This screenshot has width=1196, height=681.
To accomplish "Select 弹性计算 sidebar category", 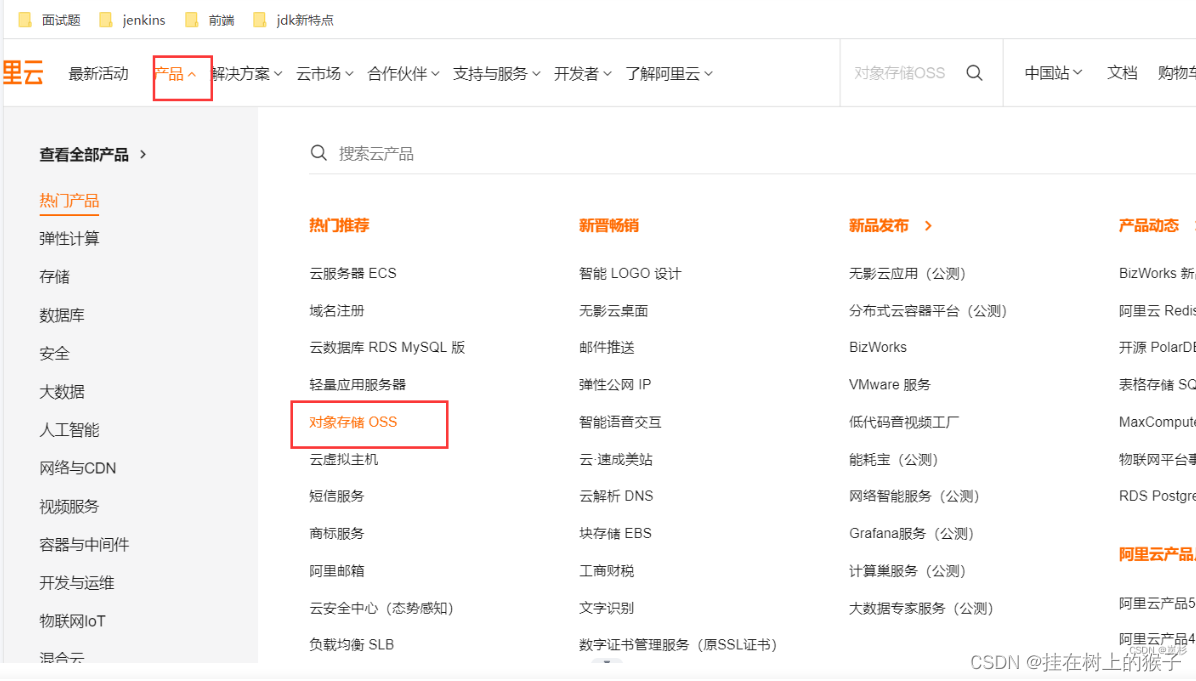I will pyautogui.click(x=69, y=239).
